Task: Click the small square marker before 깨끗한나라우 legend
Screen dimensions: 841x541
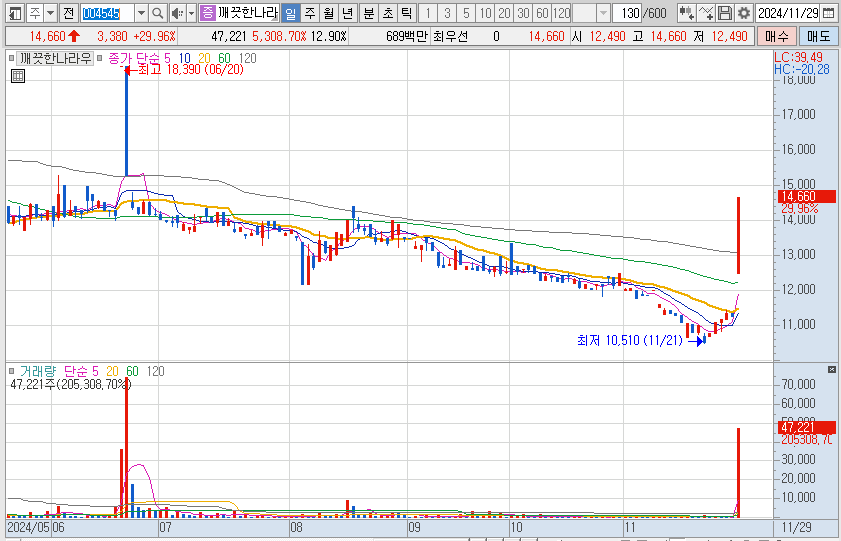Action: pos(11,58)
